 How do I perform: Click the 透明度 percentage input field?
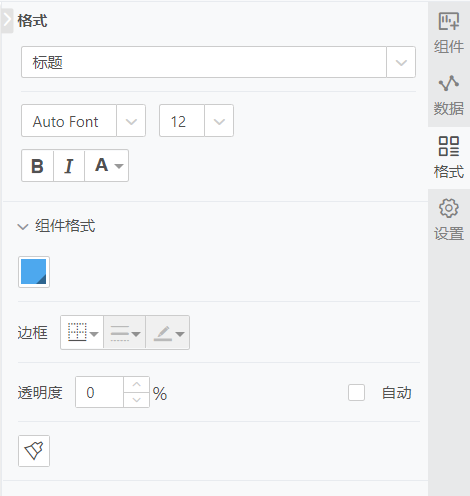pyautogui.click(x=99, y=392)
